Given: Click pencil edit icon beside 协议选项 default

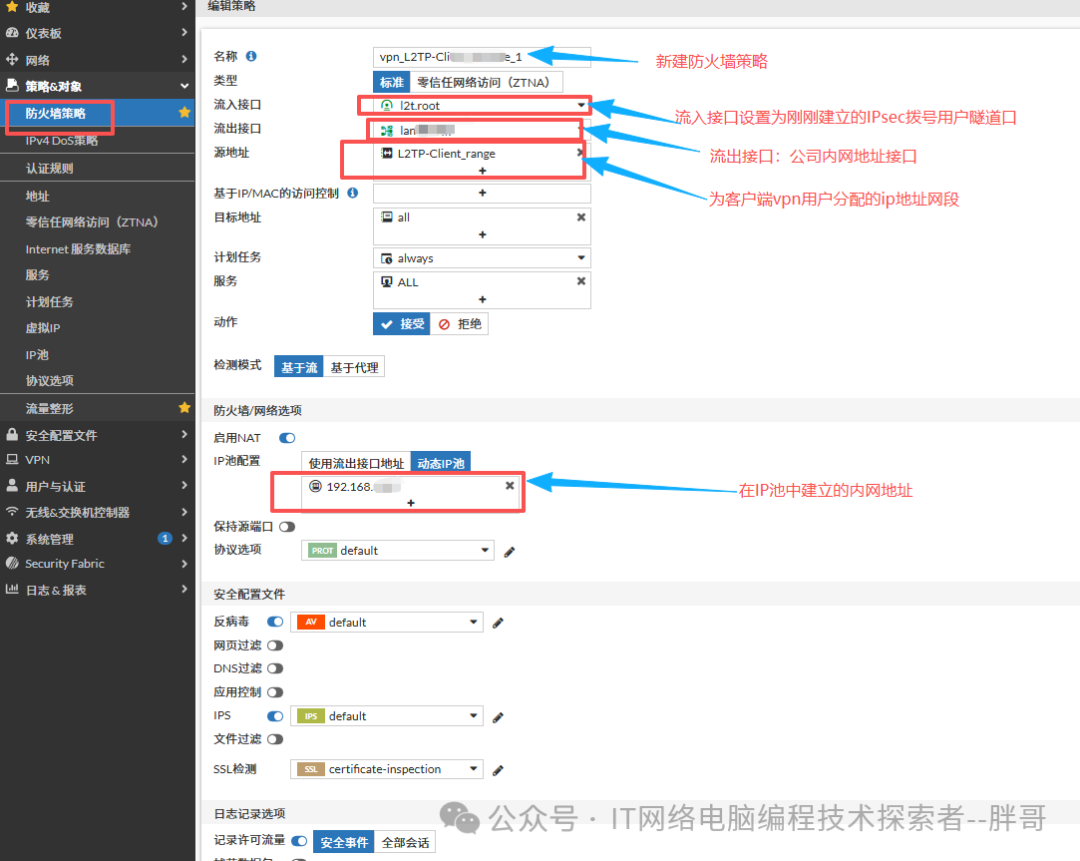Looking at the screenshot, I should (509, 551).
